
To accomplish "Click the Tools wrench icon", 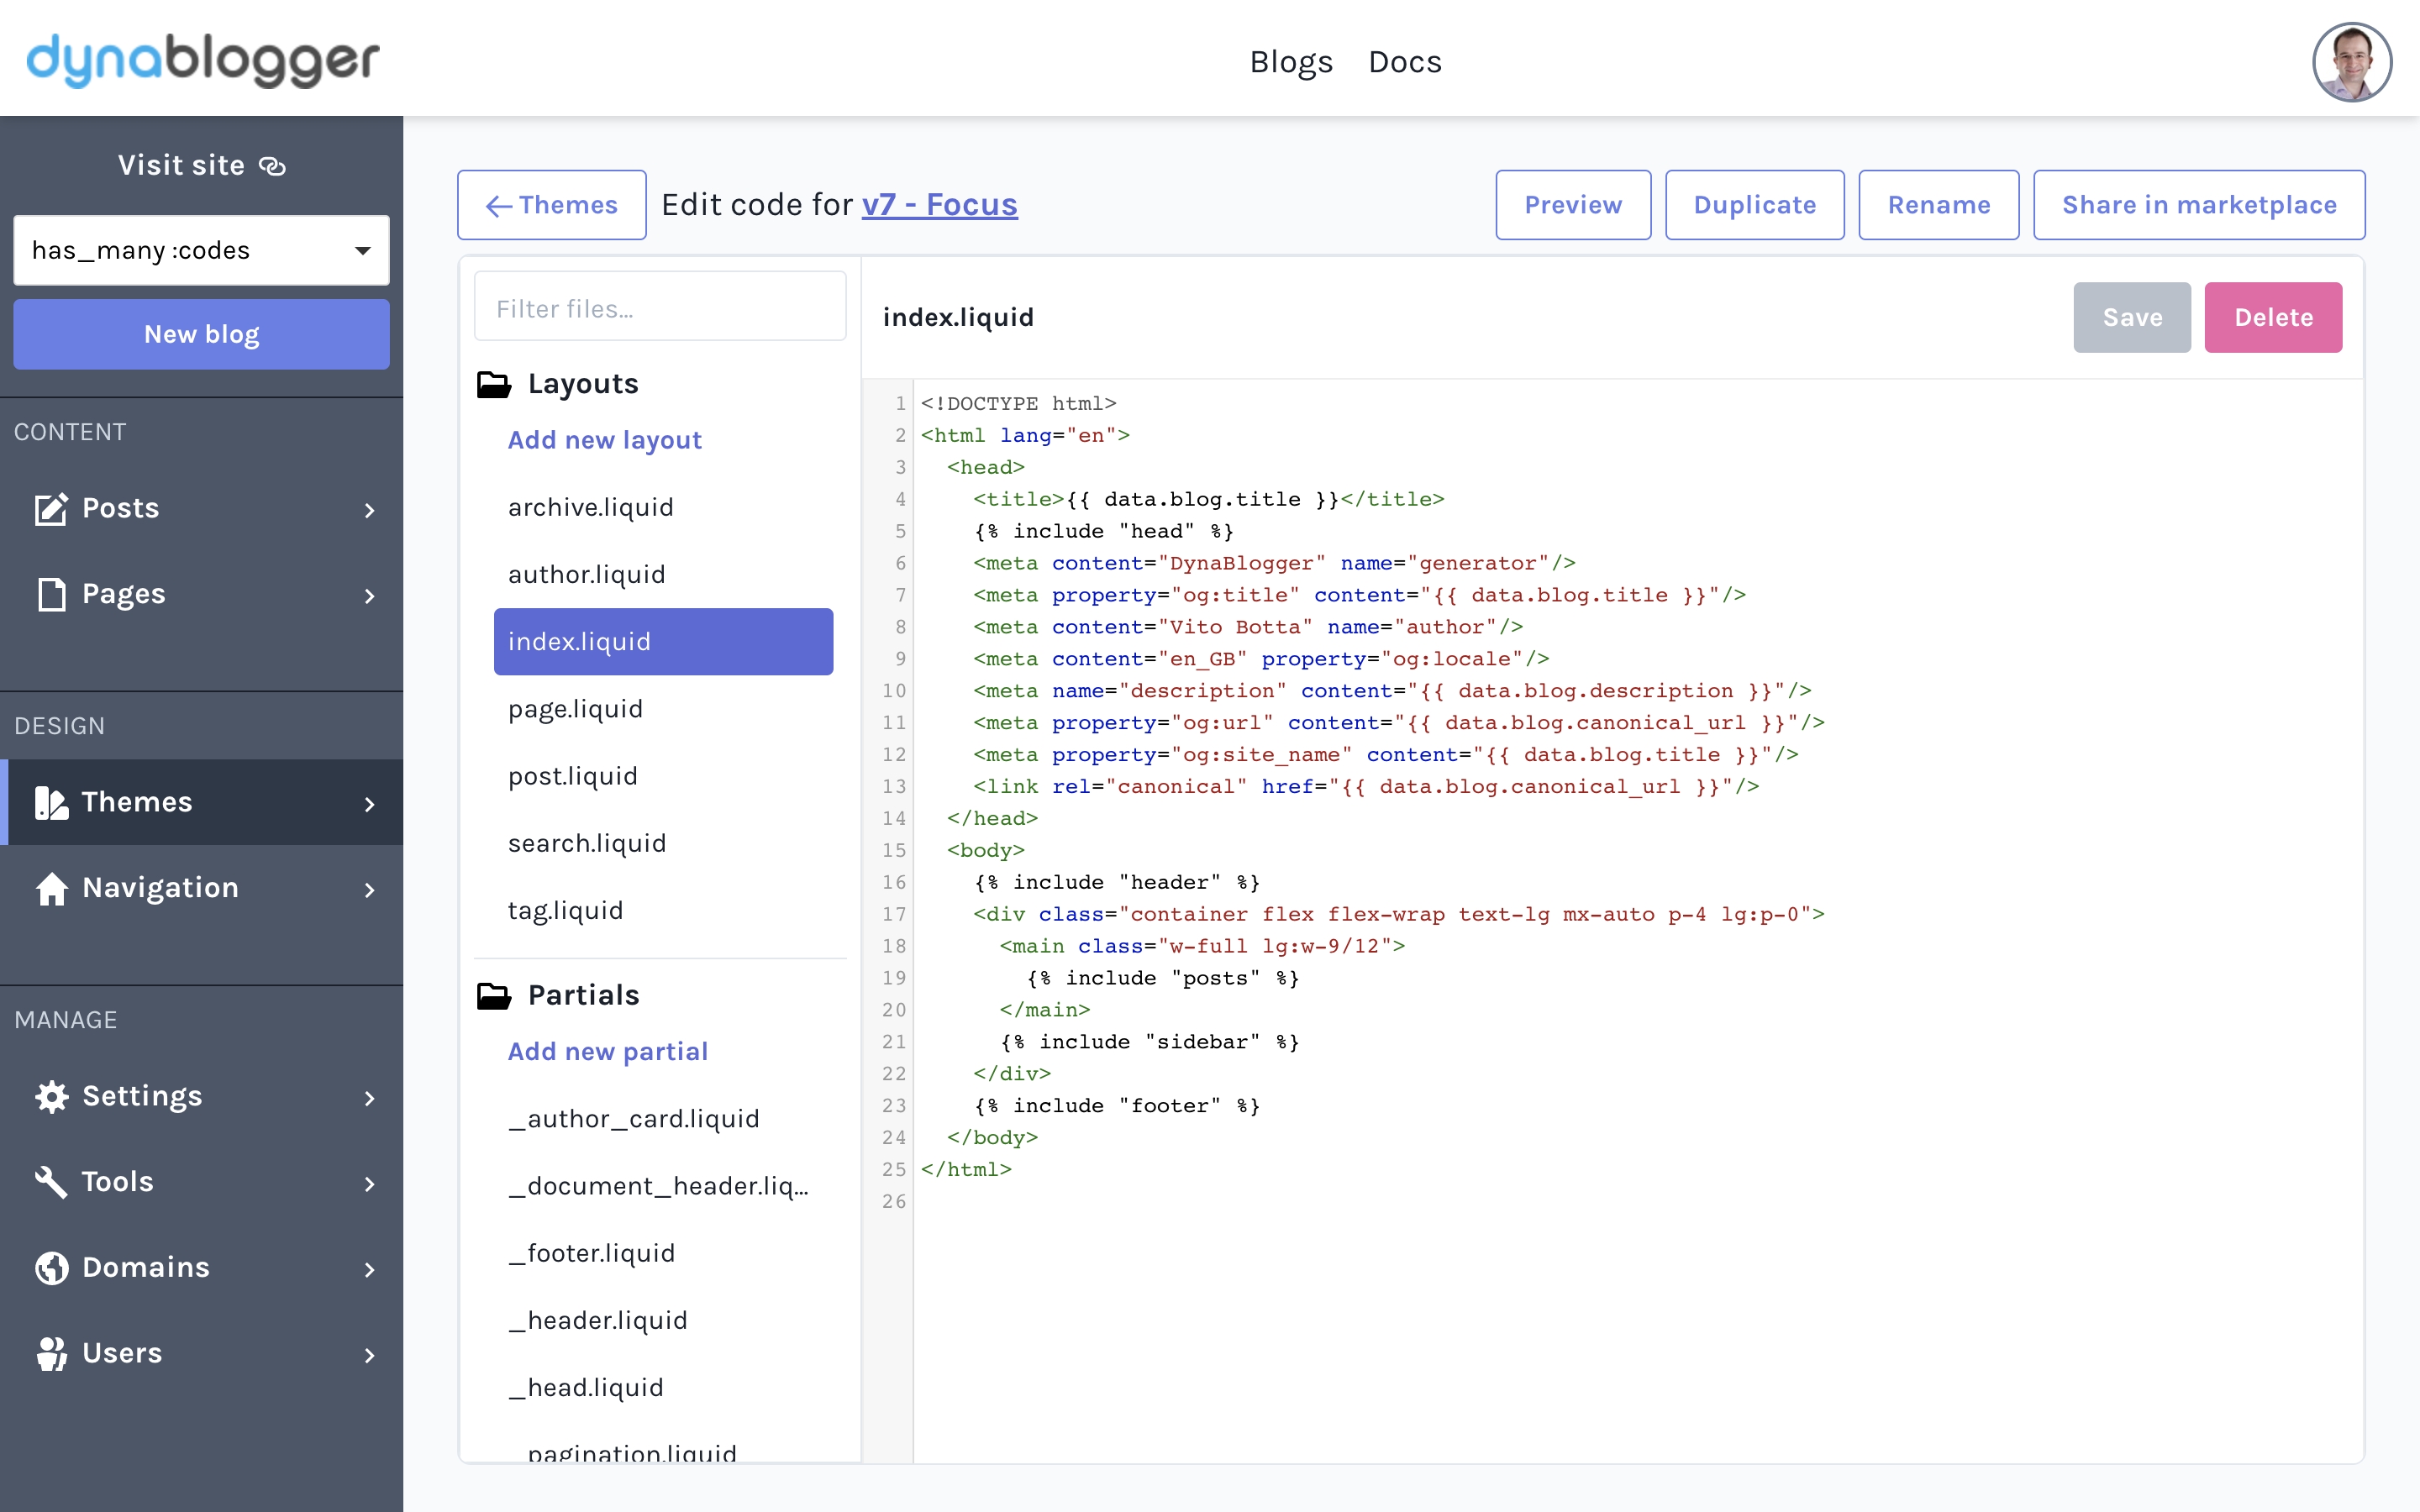I will click(x=51, y=1182).
